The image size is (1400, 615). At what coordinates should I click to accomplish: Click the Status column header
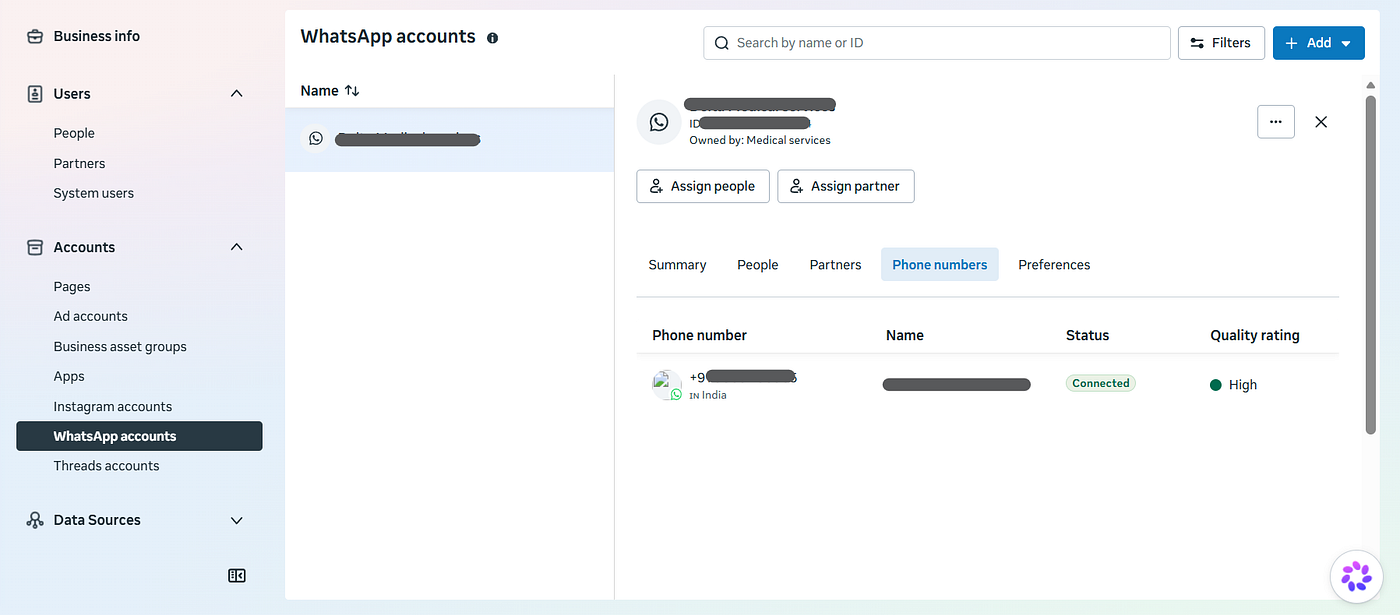point(1087,335)
